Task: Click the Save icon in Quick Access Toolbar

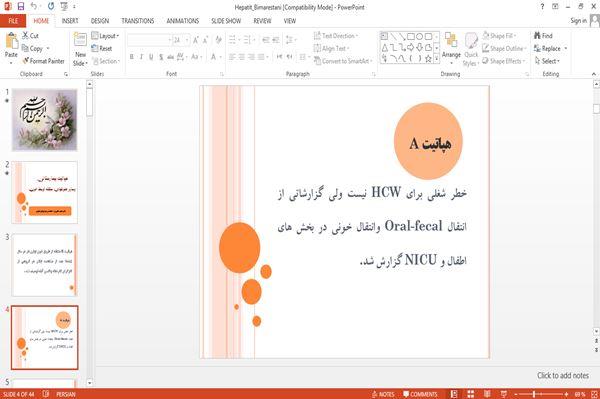Action: click(x=21, y=7)
